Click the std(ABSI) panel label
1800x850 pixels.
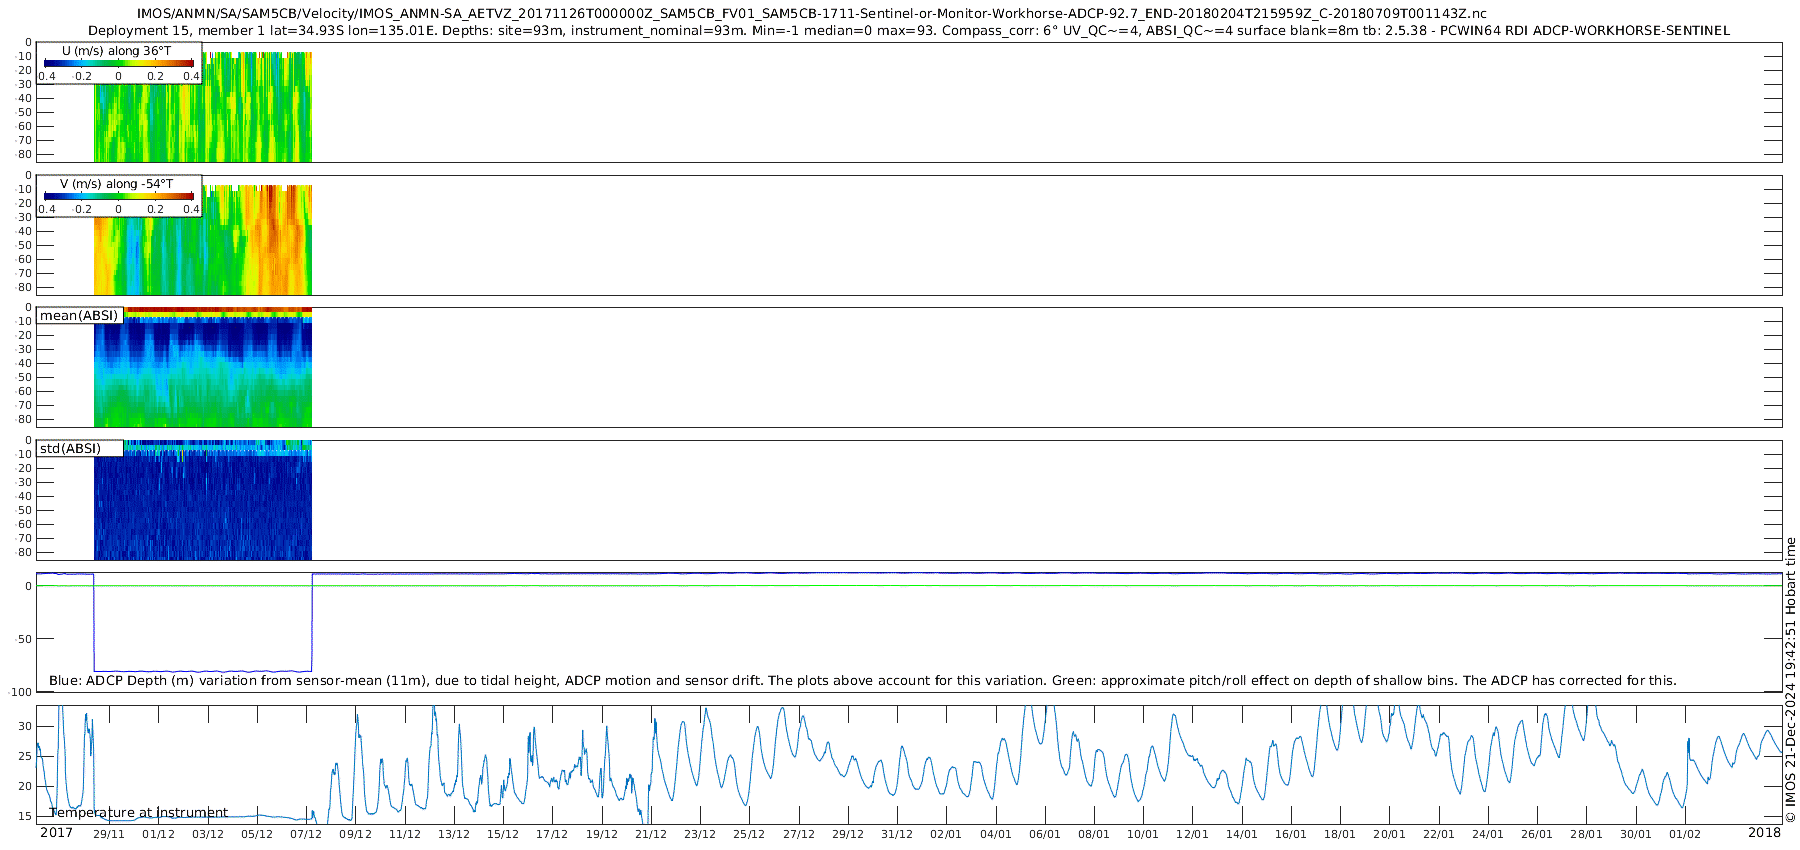coord(70,449)
